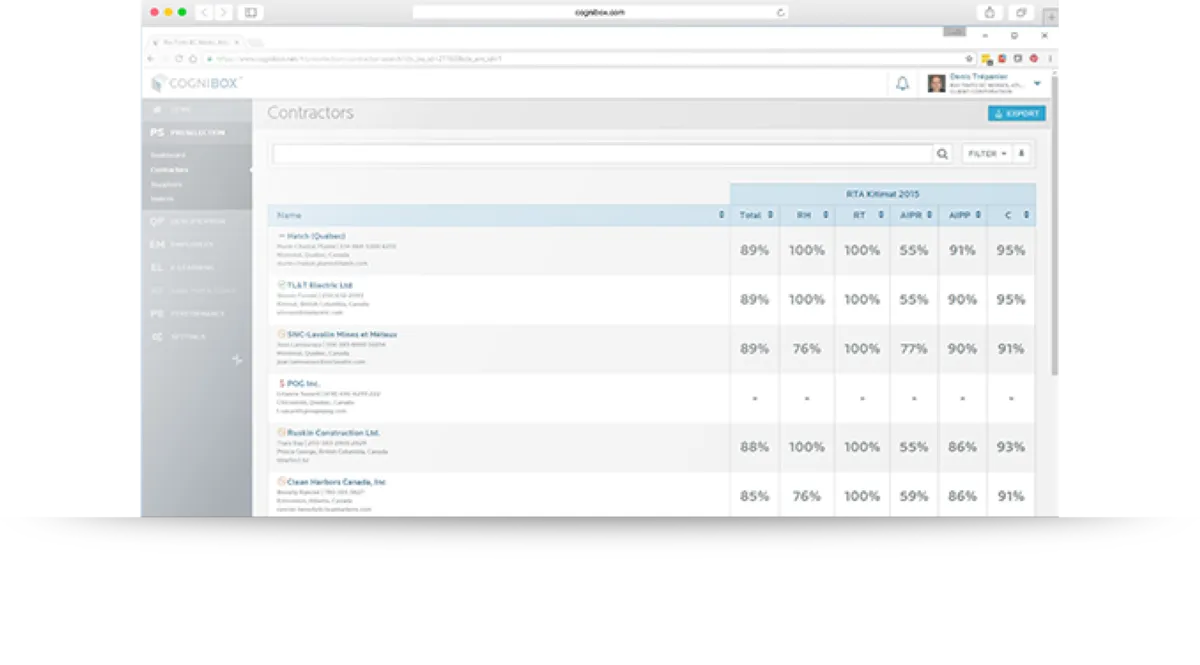Viewport: 1200px width, 665px height.
Task: Click the settings gear in sidebar
Action: (157, 337)
